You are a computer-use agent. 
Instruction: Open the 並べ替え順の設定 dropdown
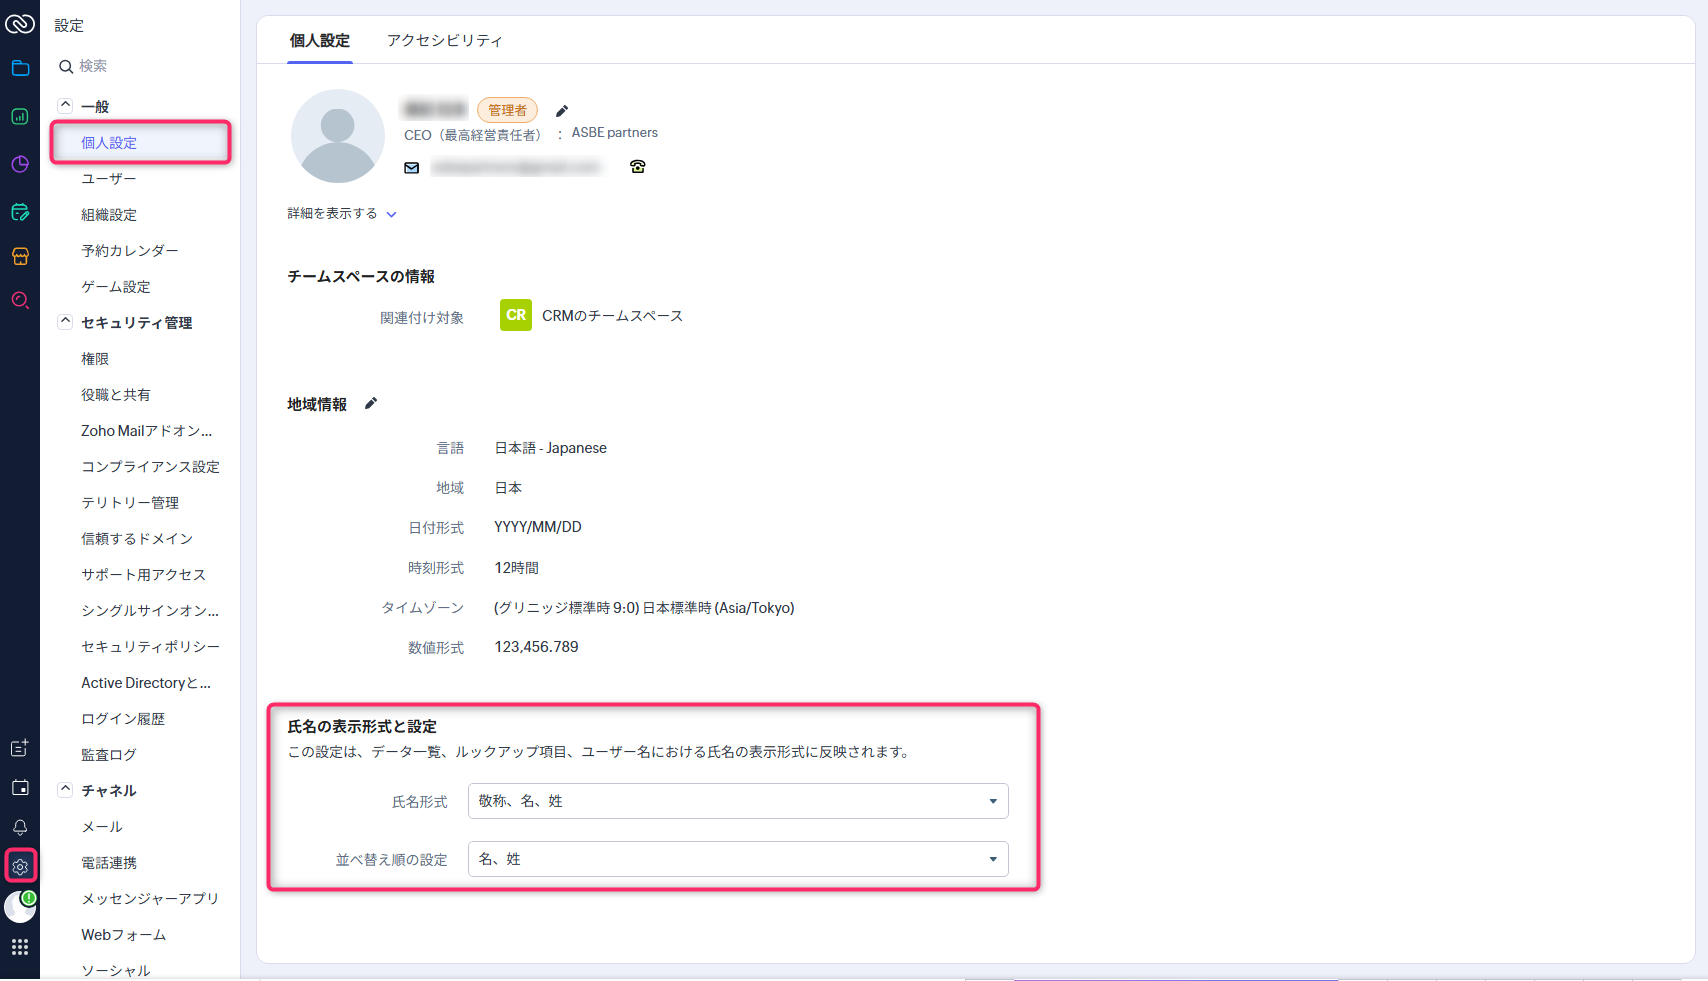click(x=738, y=859)
